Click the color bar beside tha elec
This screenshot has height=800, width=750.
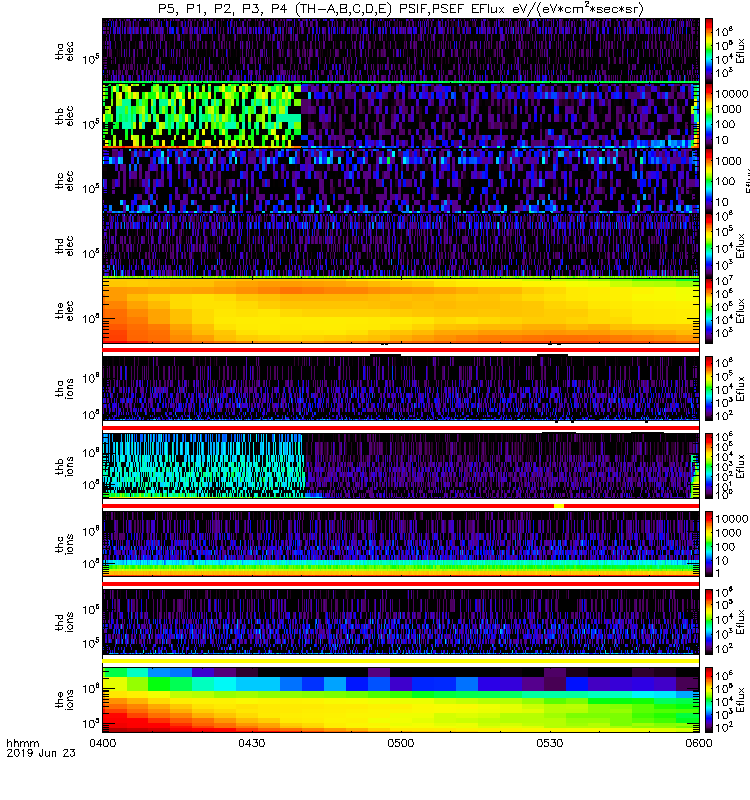[x=709, y=51]
